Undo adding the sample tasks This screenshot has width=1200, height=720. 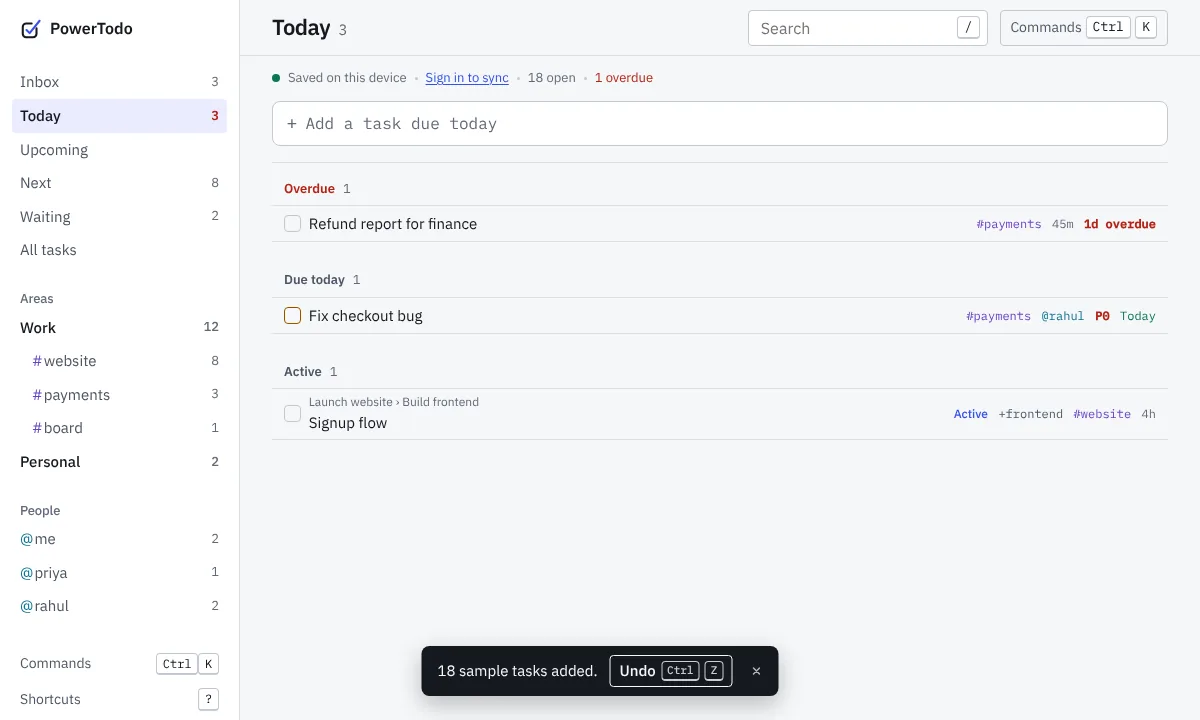tap(671, 671)
